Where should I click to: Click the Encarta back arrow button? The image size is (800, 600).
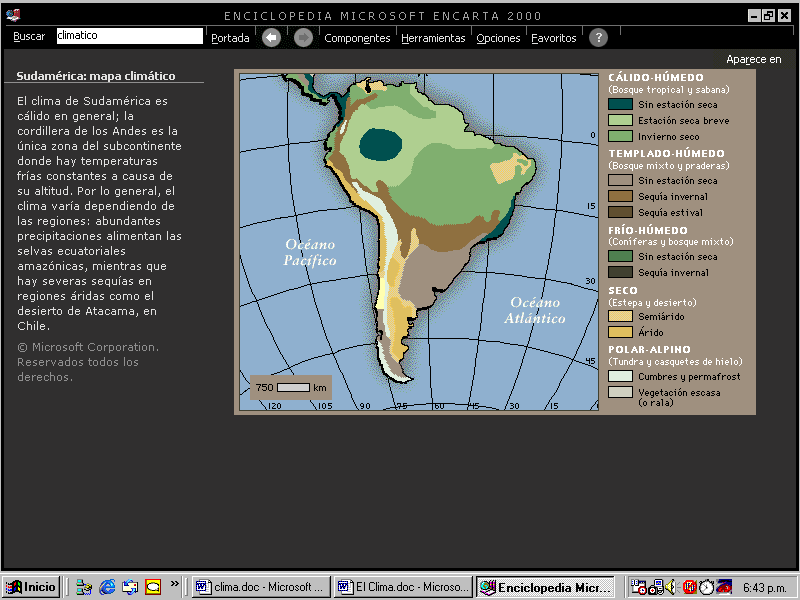(x=271, y=38)
